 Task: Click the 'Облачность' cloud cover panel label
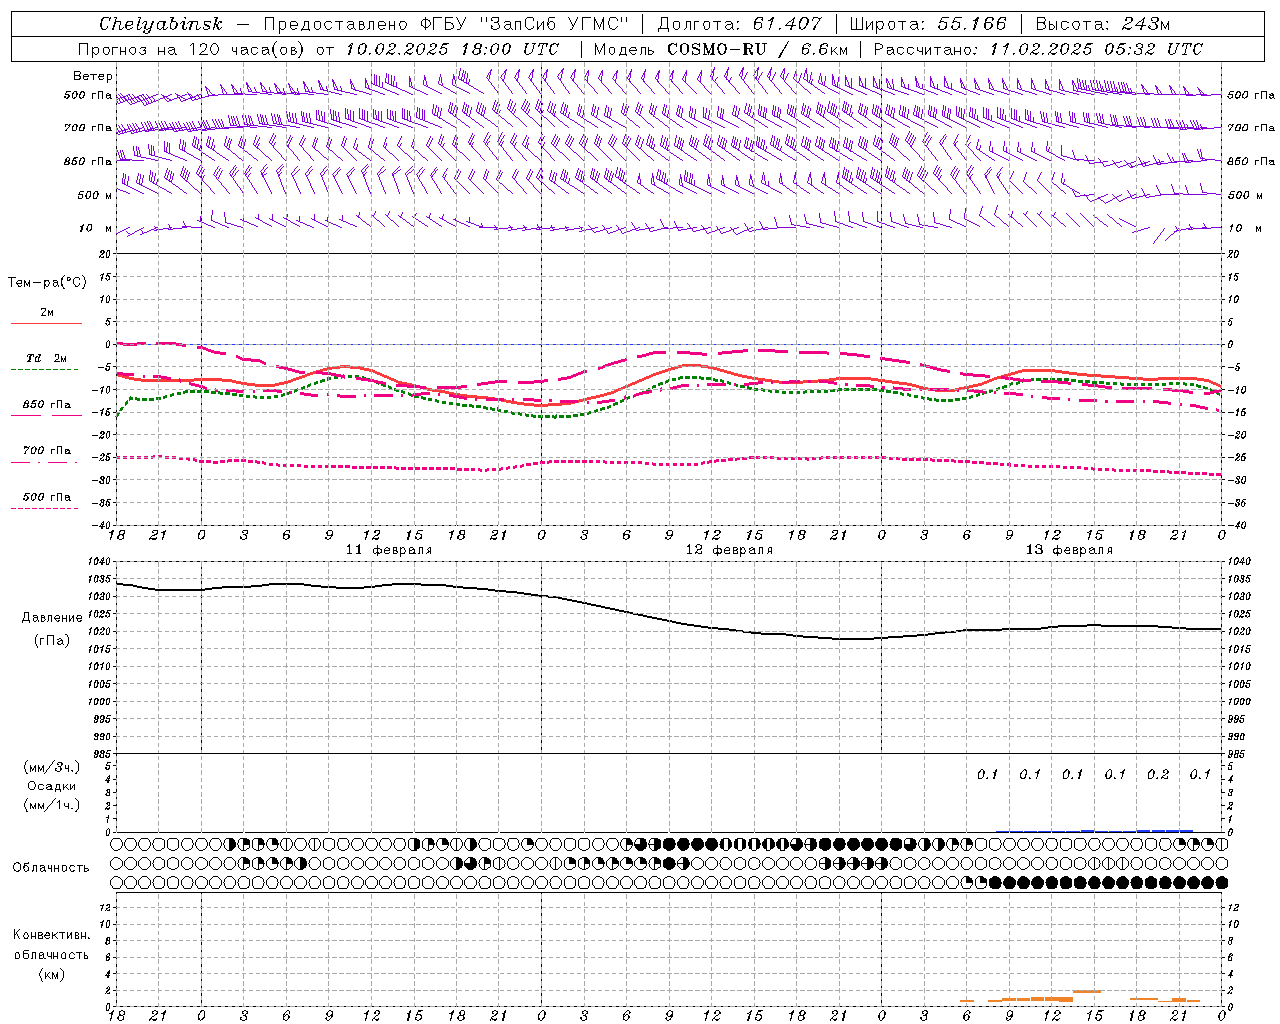coord(51,868)
